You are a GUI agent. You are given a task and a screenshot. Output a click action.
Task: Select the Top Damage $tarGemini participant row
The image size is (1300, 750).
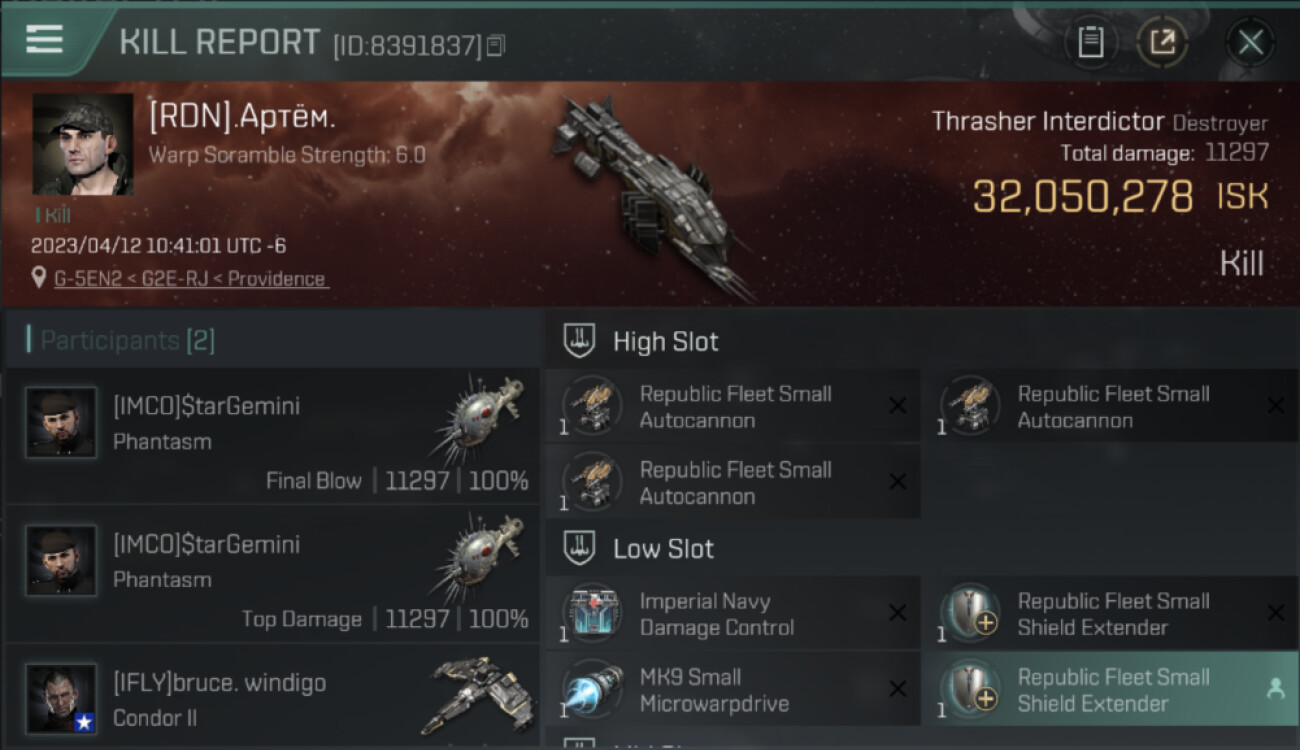(272, 574)
